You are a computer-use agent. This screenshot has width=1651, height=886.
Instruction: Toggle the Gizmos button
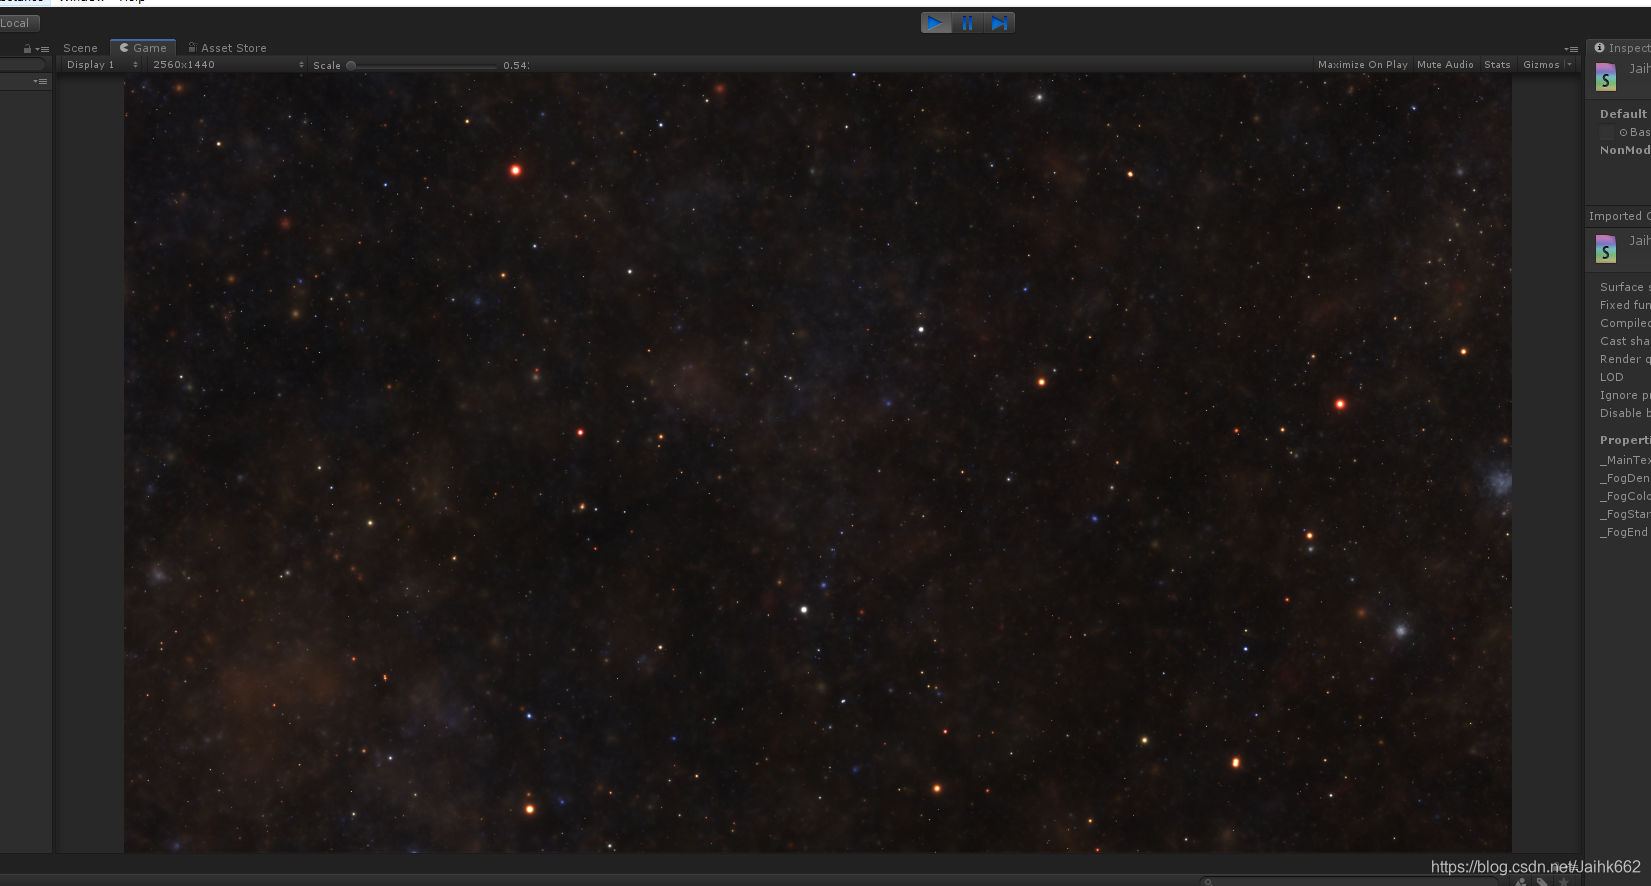(x=1541, y=65)
